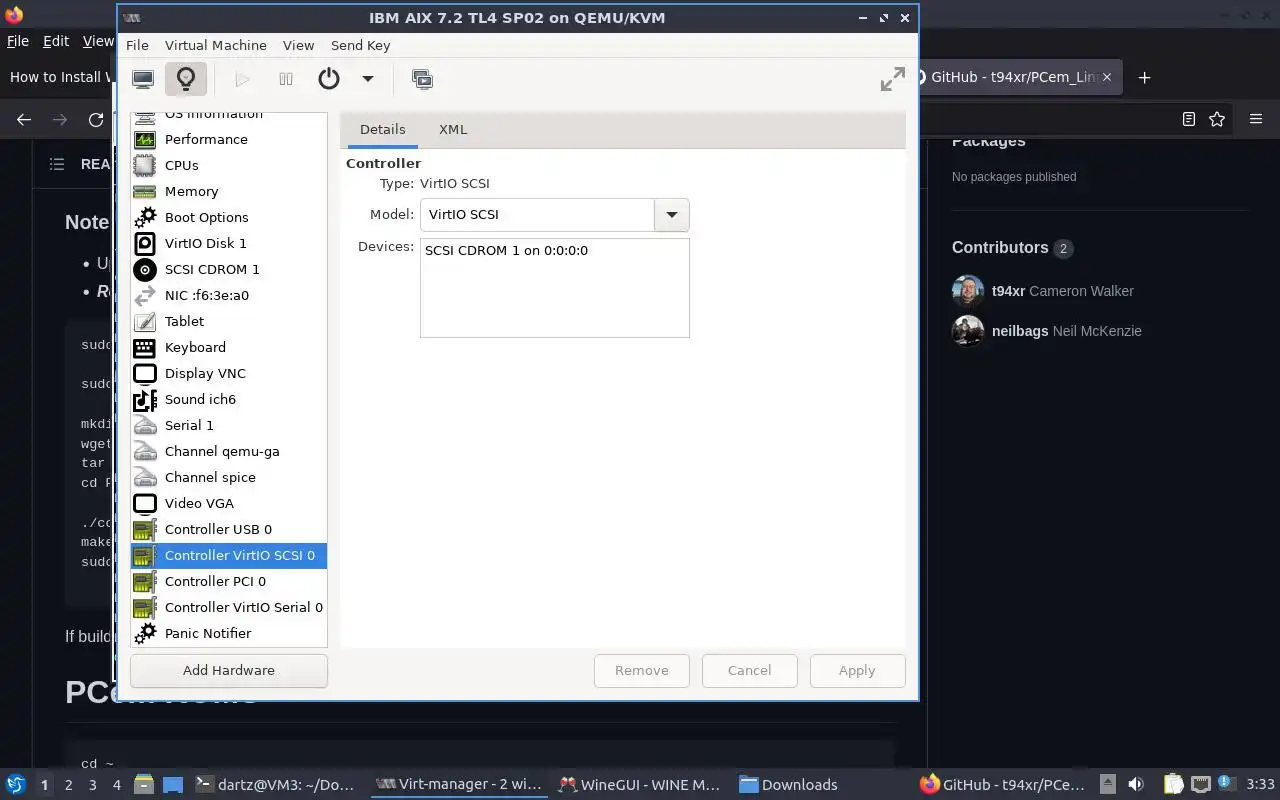Open the shutdown options dropdown arrow
This screenshot has height=800, width=1280.
pos(368,79)
